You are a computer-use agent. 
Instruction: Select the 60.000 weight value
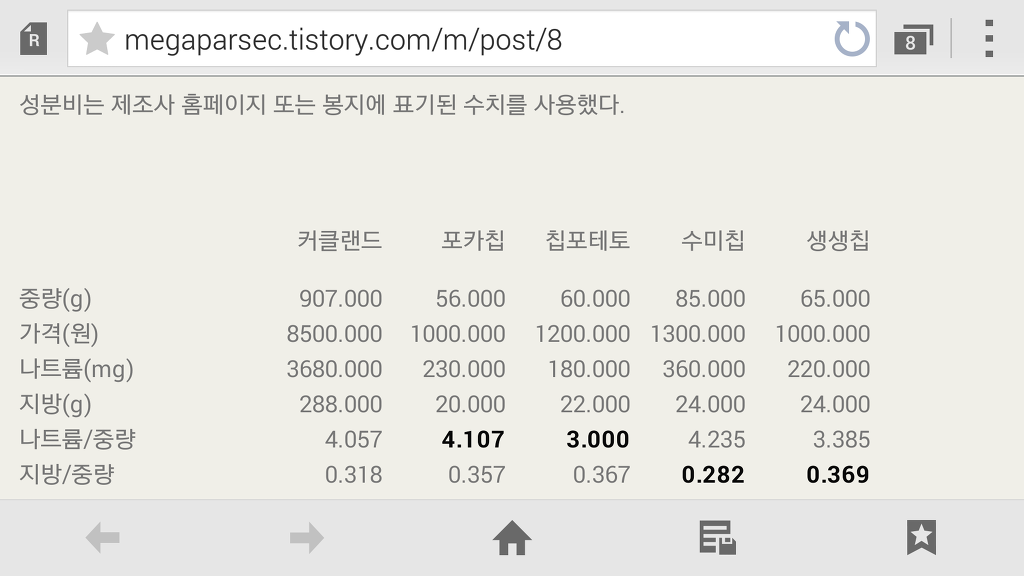point(595,299)
